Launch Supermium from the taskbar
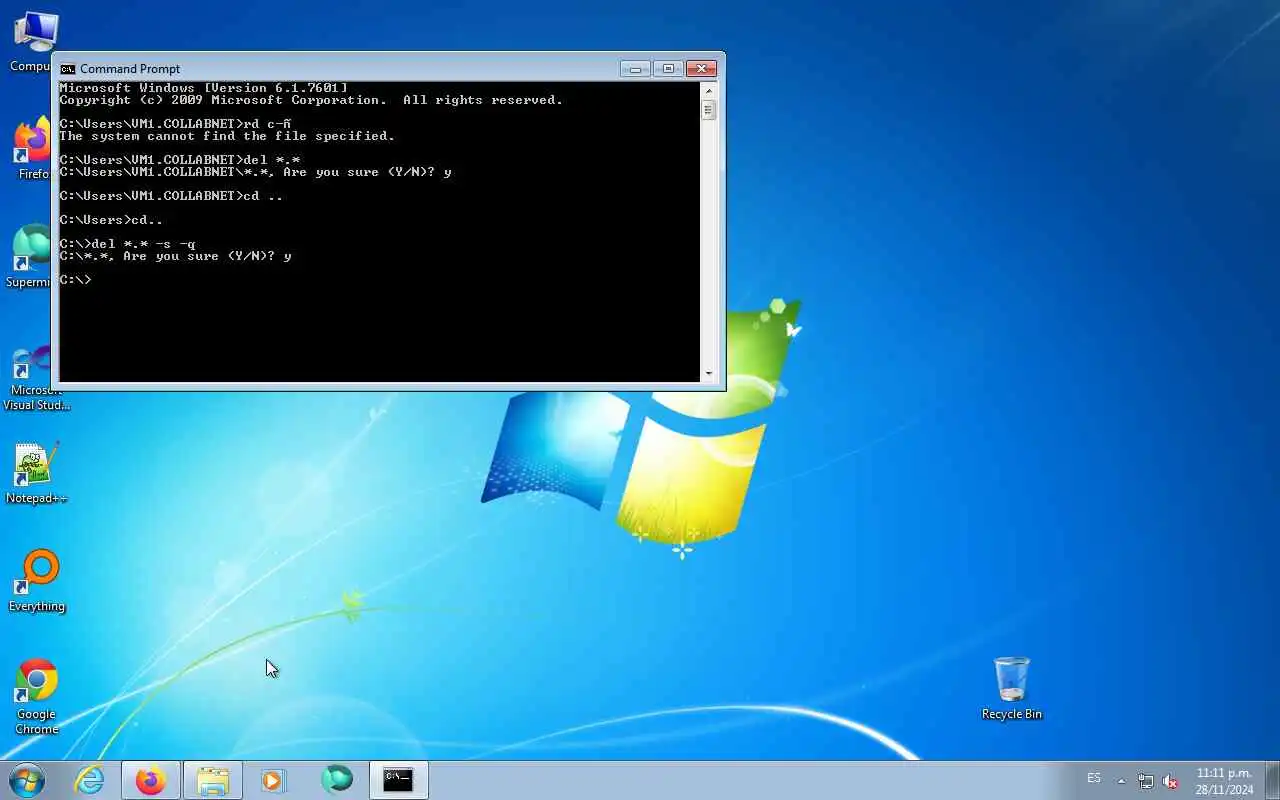Screen dimensions: 1280x800 337,780
